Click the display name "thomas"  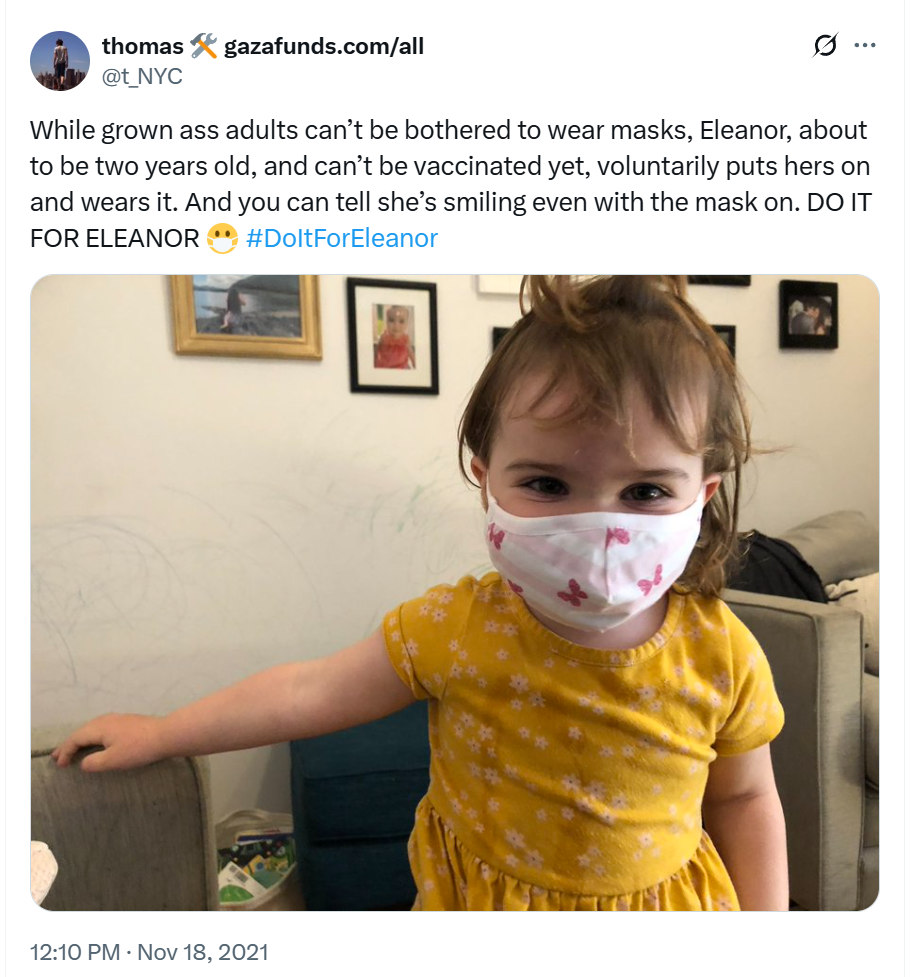(x=142, y=46)
